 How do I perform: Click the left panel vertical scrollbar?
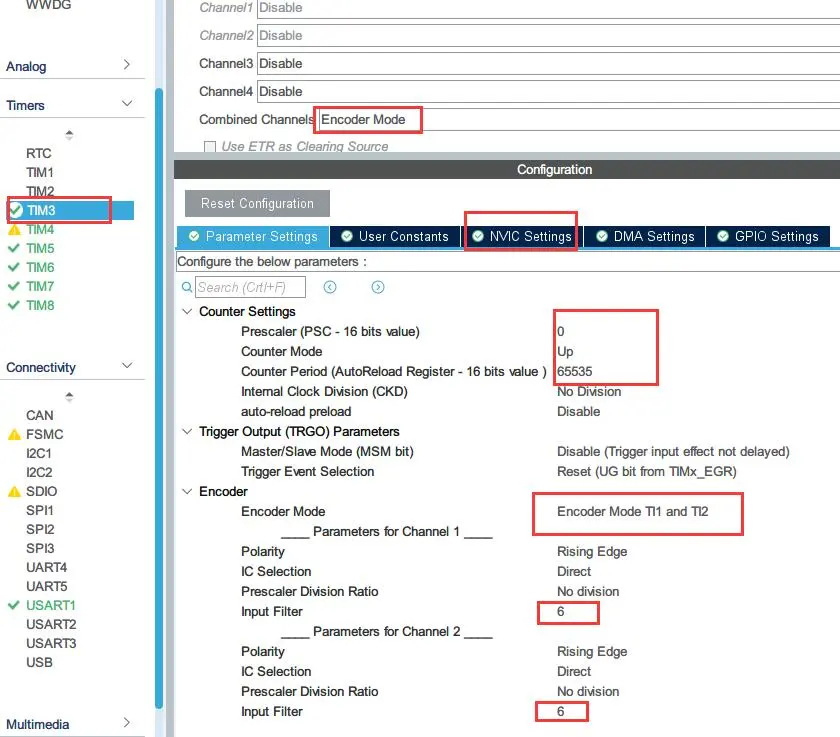(158, 400)
